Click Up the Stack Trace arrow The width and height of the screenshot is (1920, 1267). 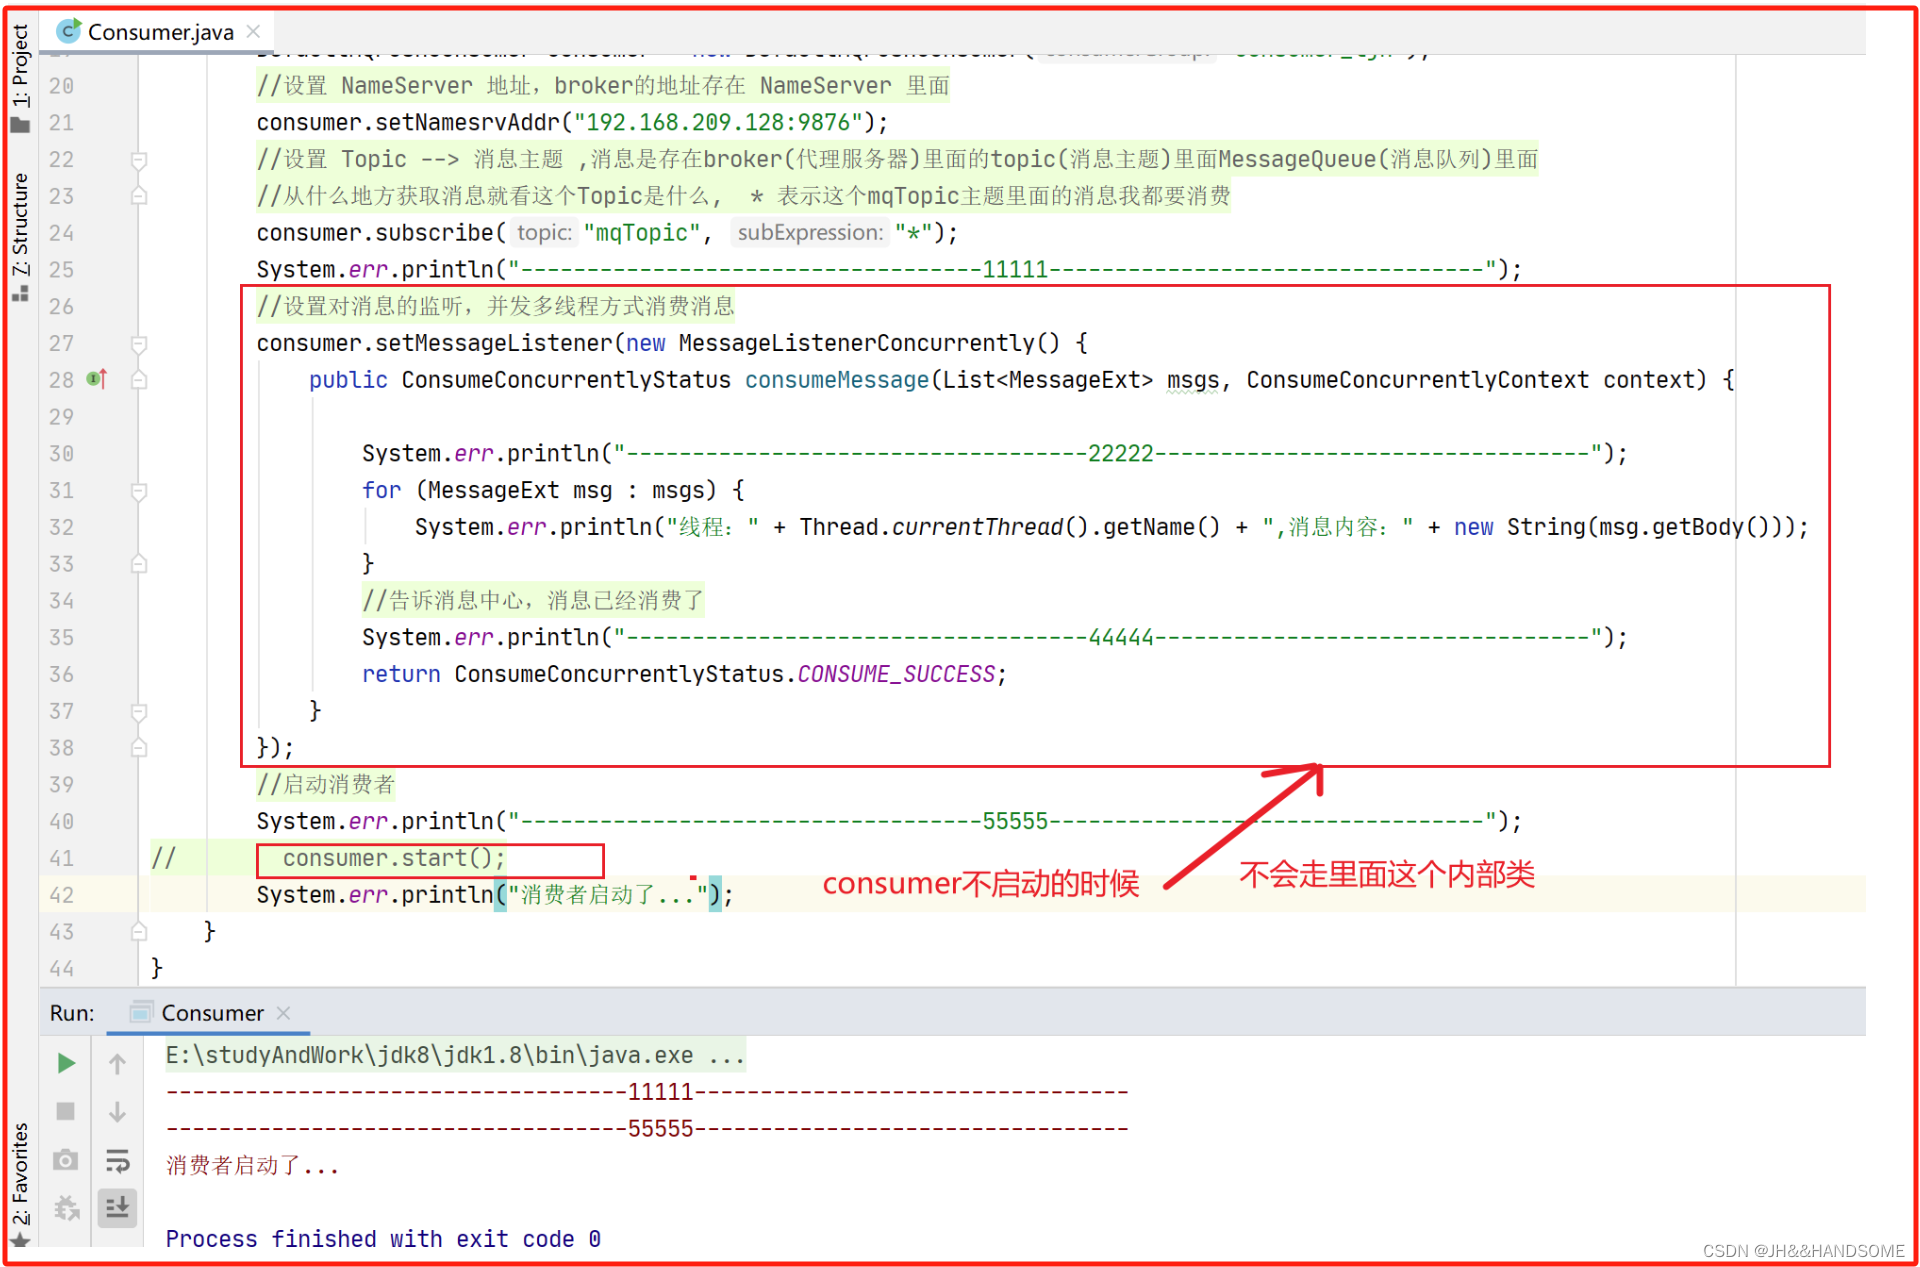117,1063
